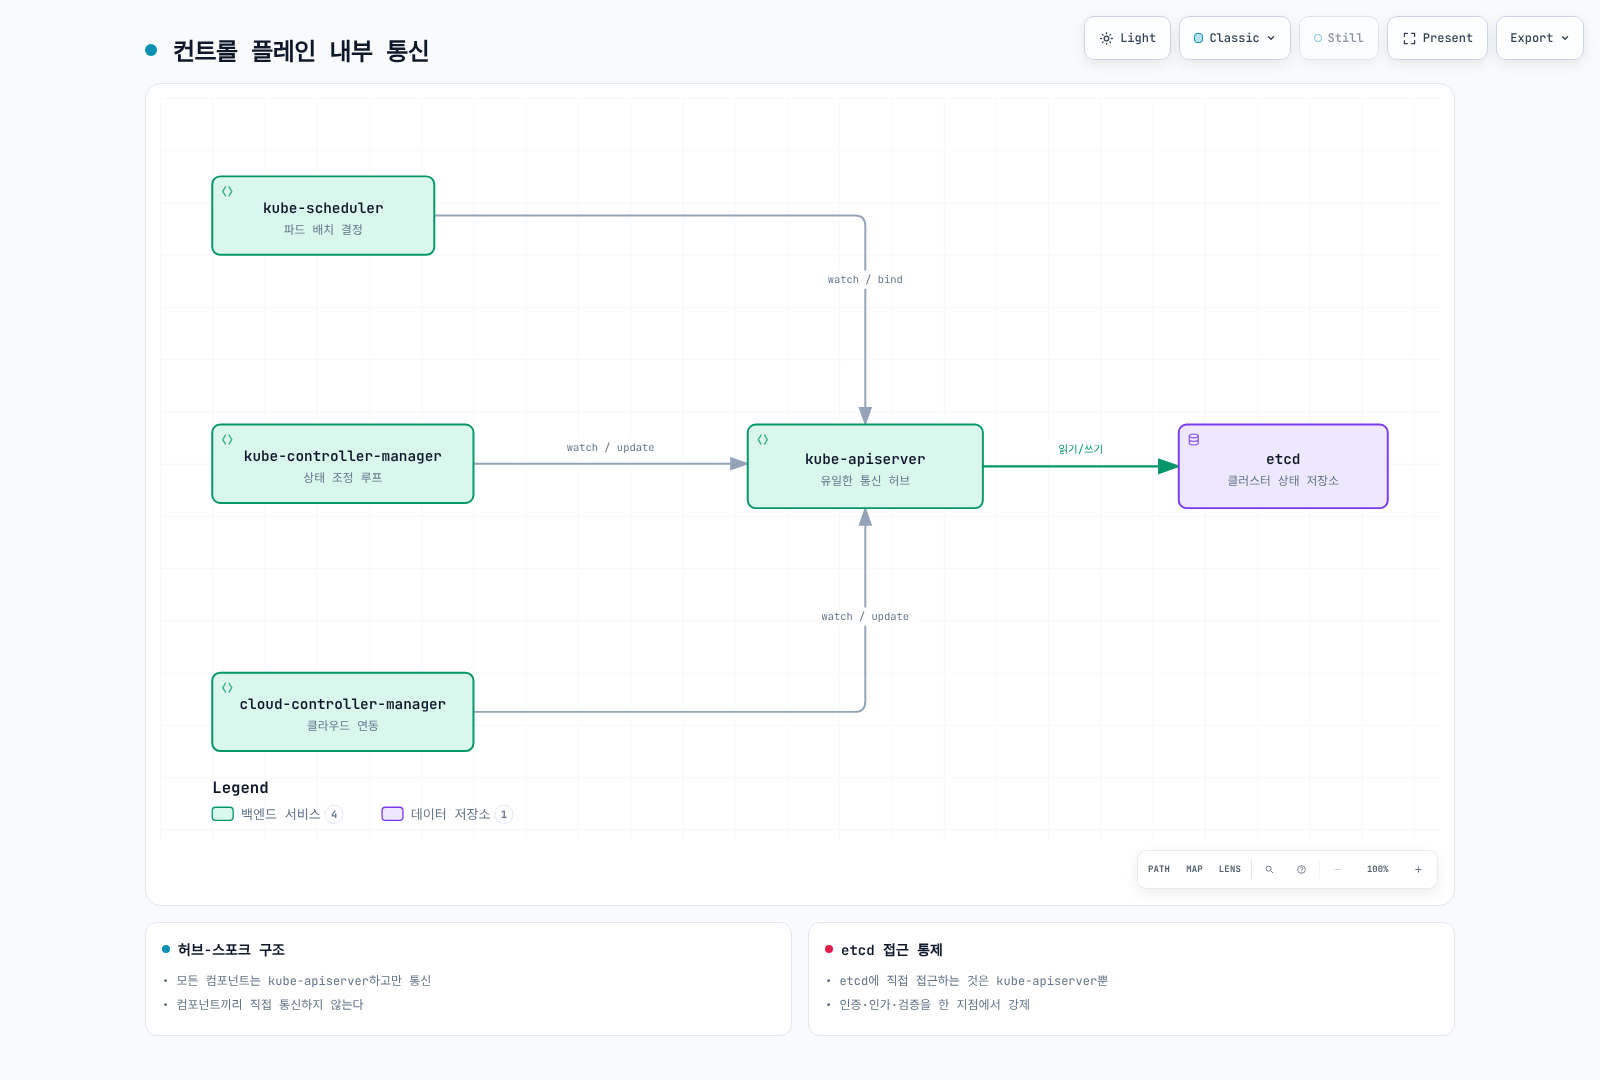Enter Present fullscreen mode
Image resolution: width=1600 pixels, height=1080 pixels.
tap(1437, 38)
